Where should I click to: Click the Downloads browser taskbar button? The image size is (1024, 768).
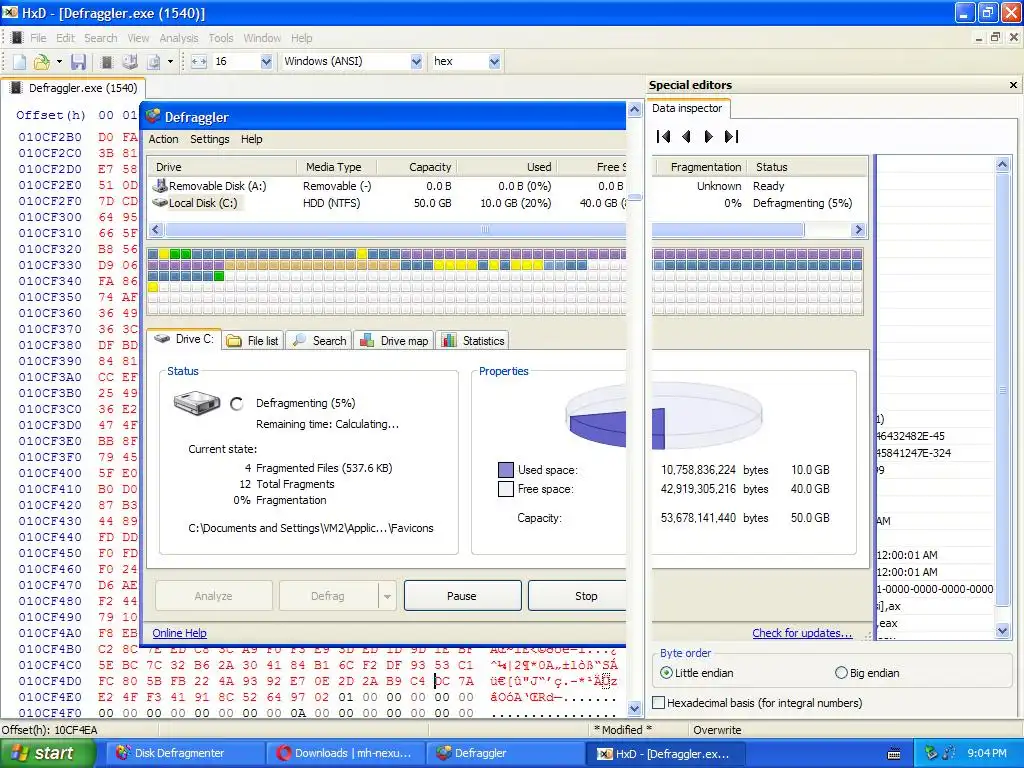pyautogui.click(x=345, y=753)
